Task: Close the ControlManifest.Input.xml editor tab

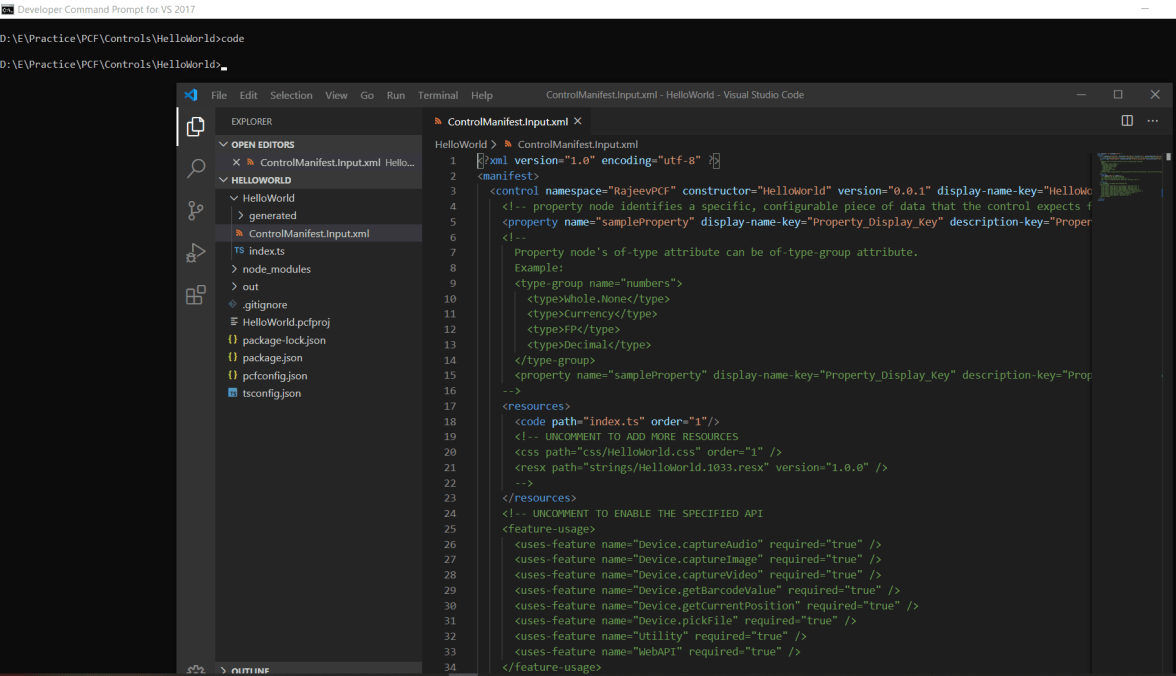Action: 578,121
